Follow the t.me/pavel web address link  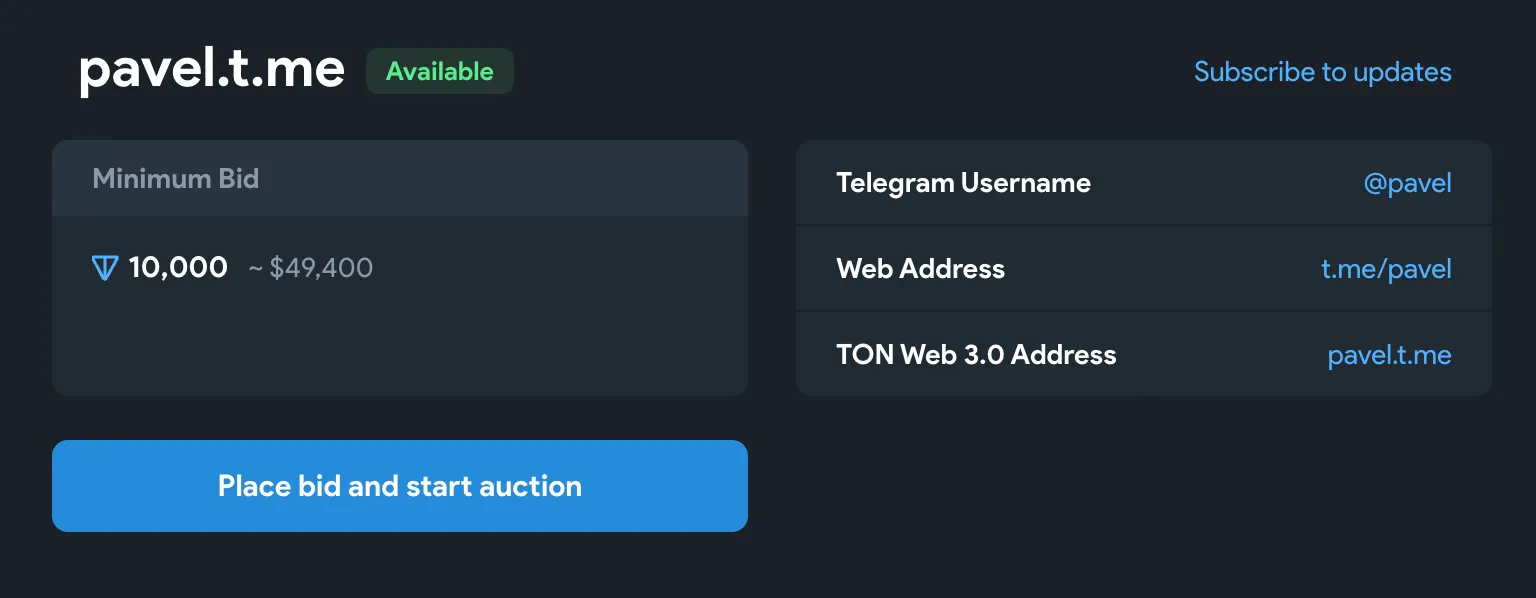(x=1386, y=269)
